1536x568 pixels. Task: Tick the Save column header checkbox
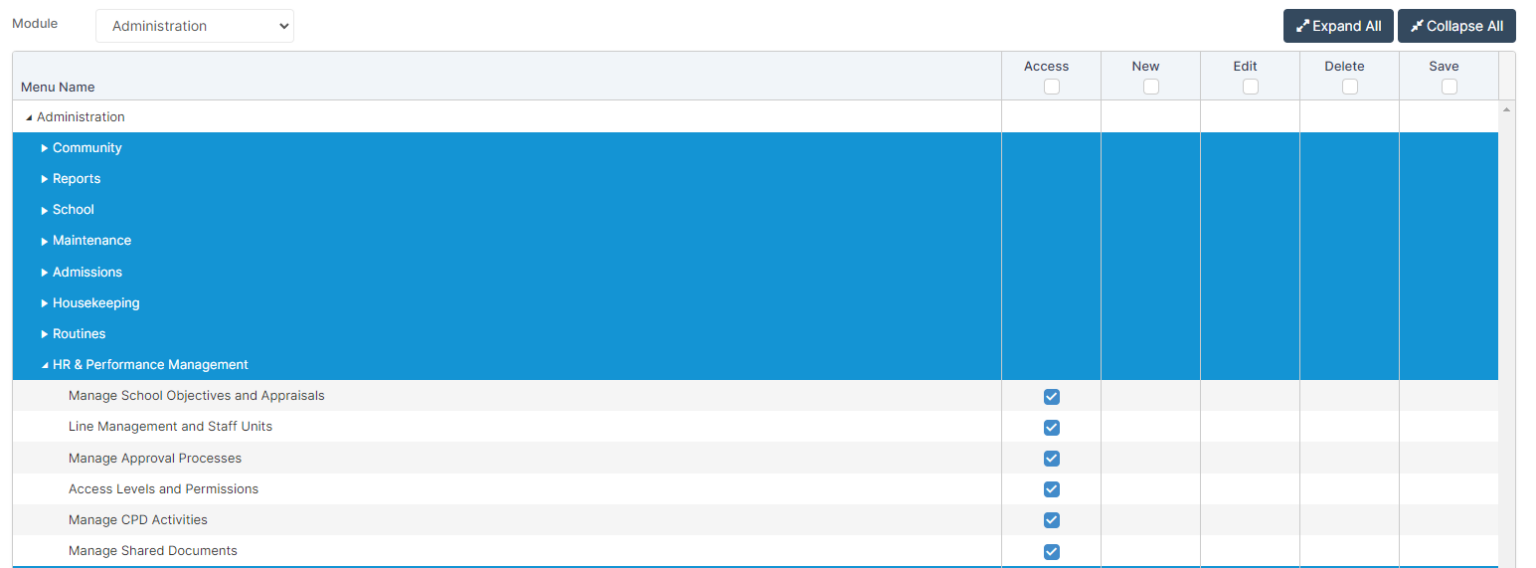pos(1449,87)
